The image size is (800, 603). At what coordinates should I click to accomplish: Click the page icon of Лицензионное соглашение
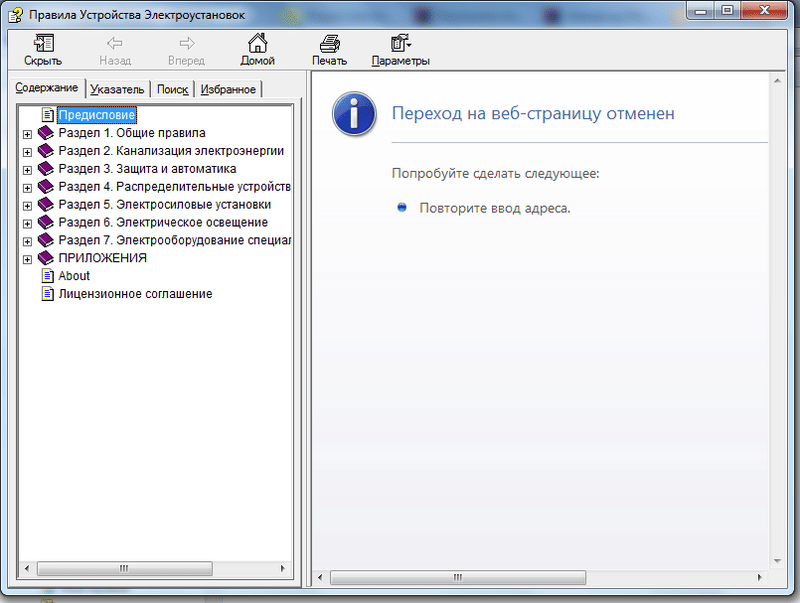tap(46, 294)
